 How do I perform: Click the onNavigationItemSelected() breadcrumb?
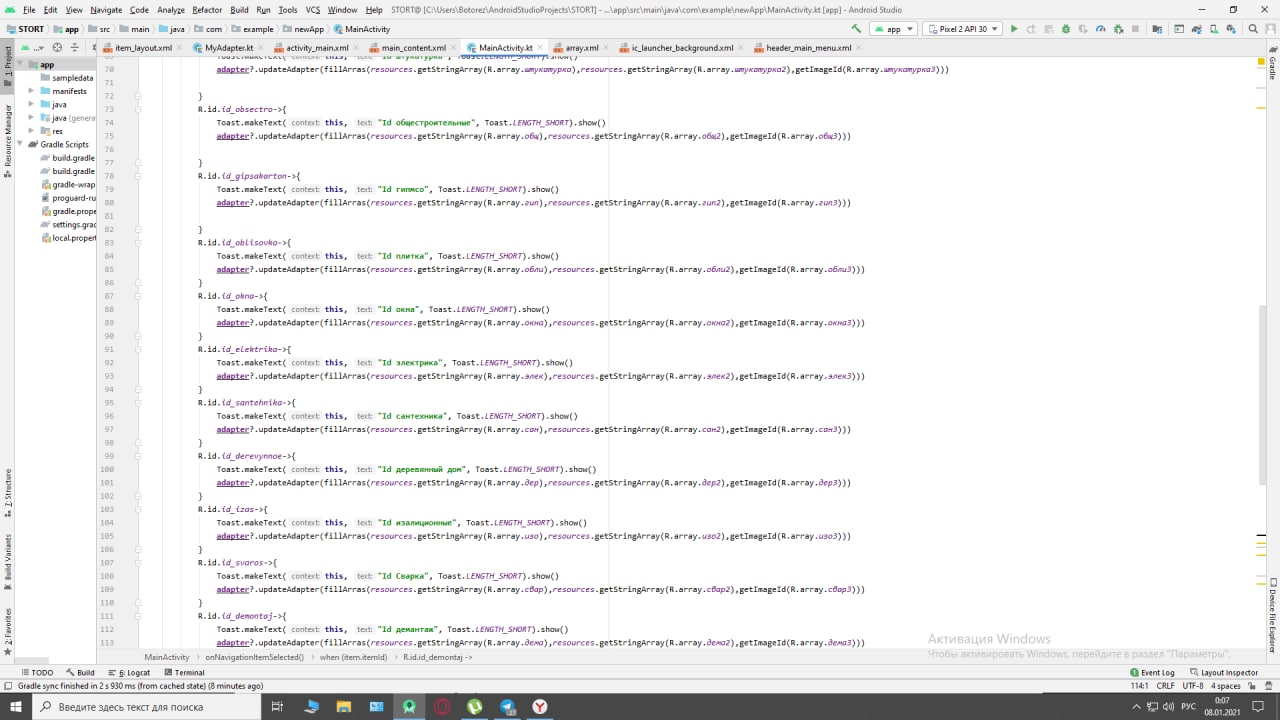[x=254, y=657]
